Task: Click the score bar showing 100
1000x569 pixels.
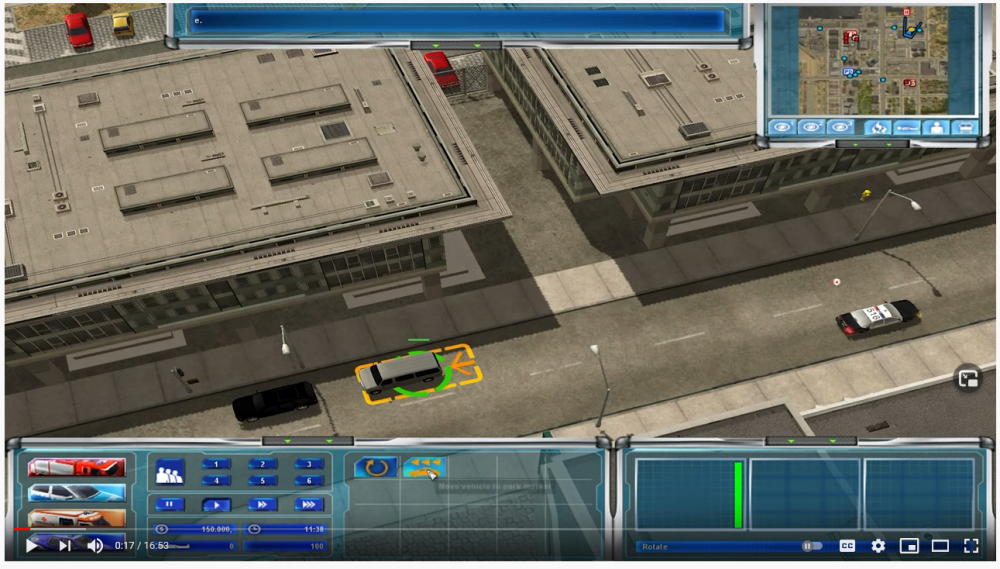Action: pos(286,546)
